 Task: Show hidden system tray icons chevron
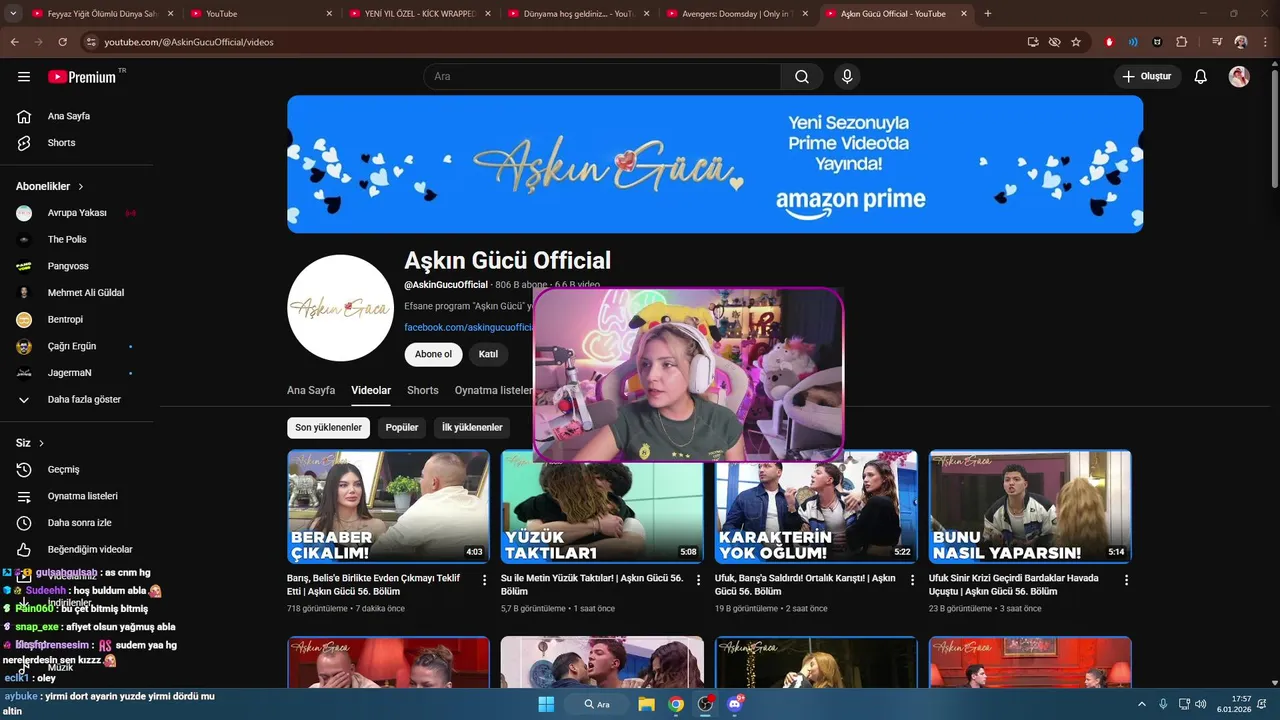point(1142,704)
